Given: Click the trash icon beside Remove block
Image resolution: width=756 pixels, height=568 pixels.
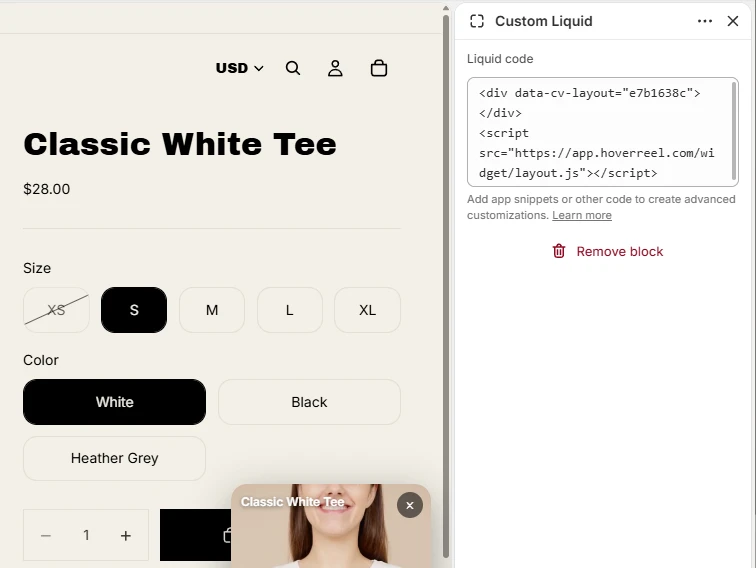Looking at the screenshot, I should [x=559, y=251].
